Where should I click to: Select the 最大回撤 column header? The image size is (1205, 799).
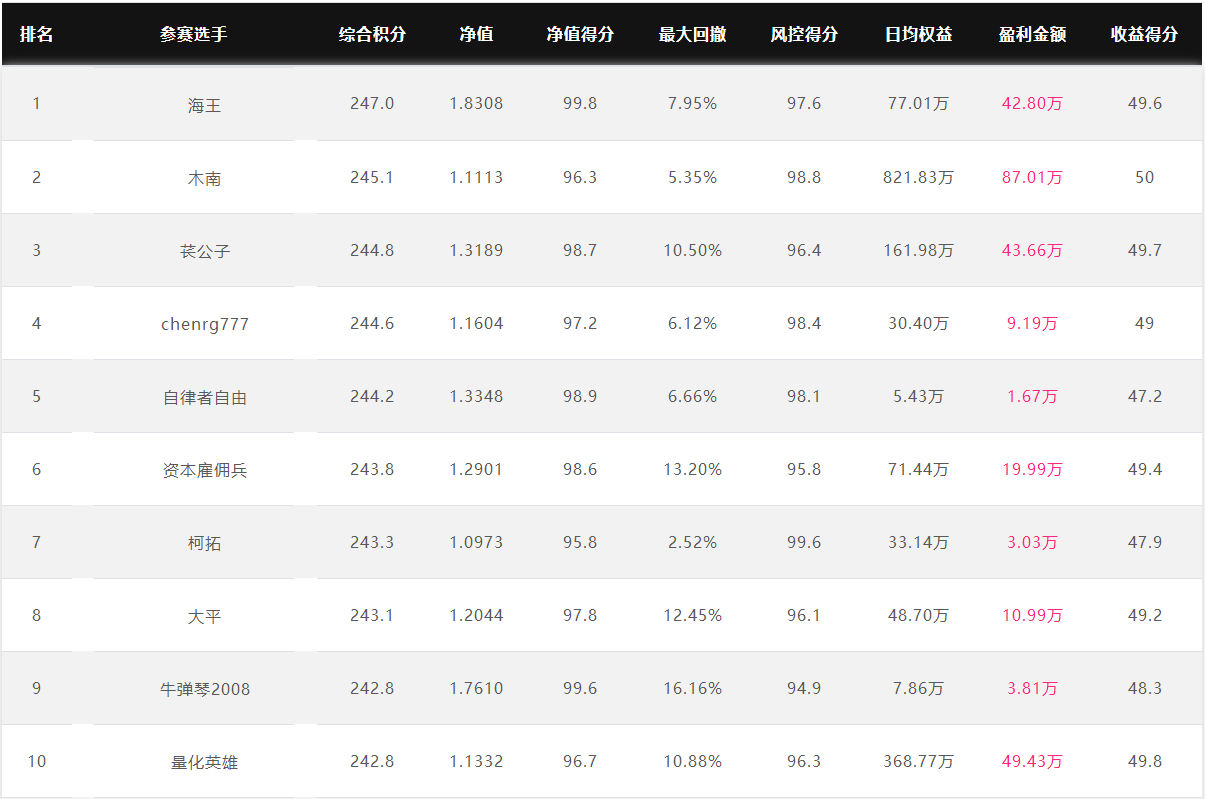pos(692,34)
